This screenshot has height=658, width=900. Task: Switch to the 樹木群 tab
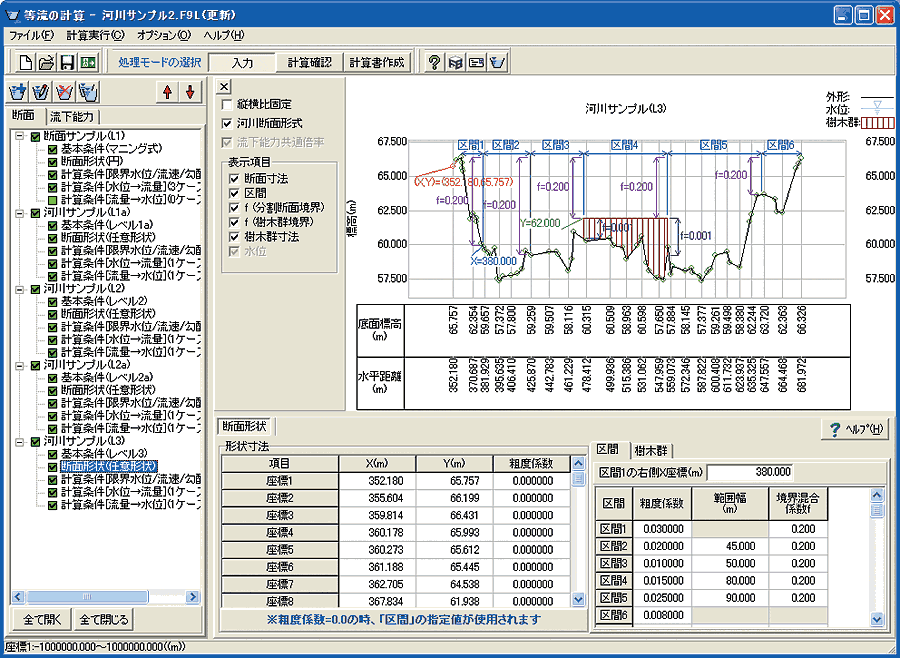coord(651,451)
